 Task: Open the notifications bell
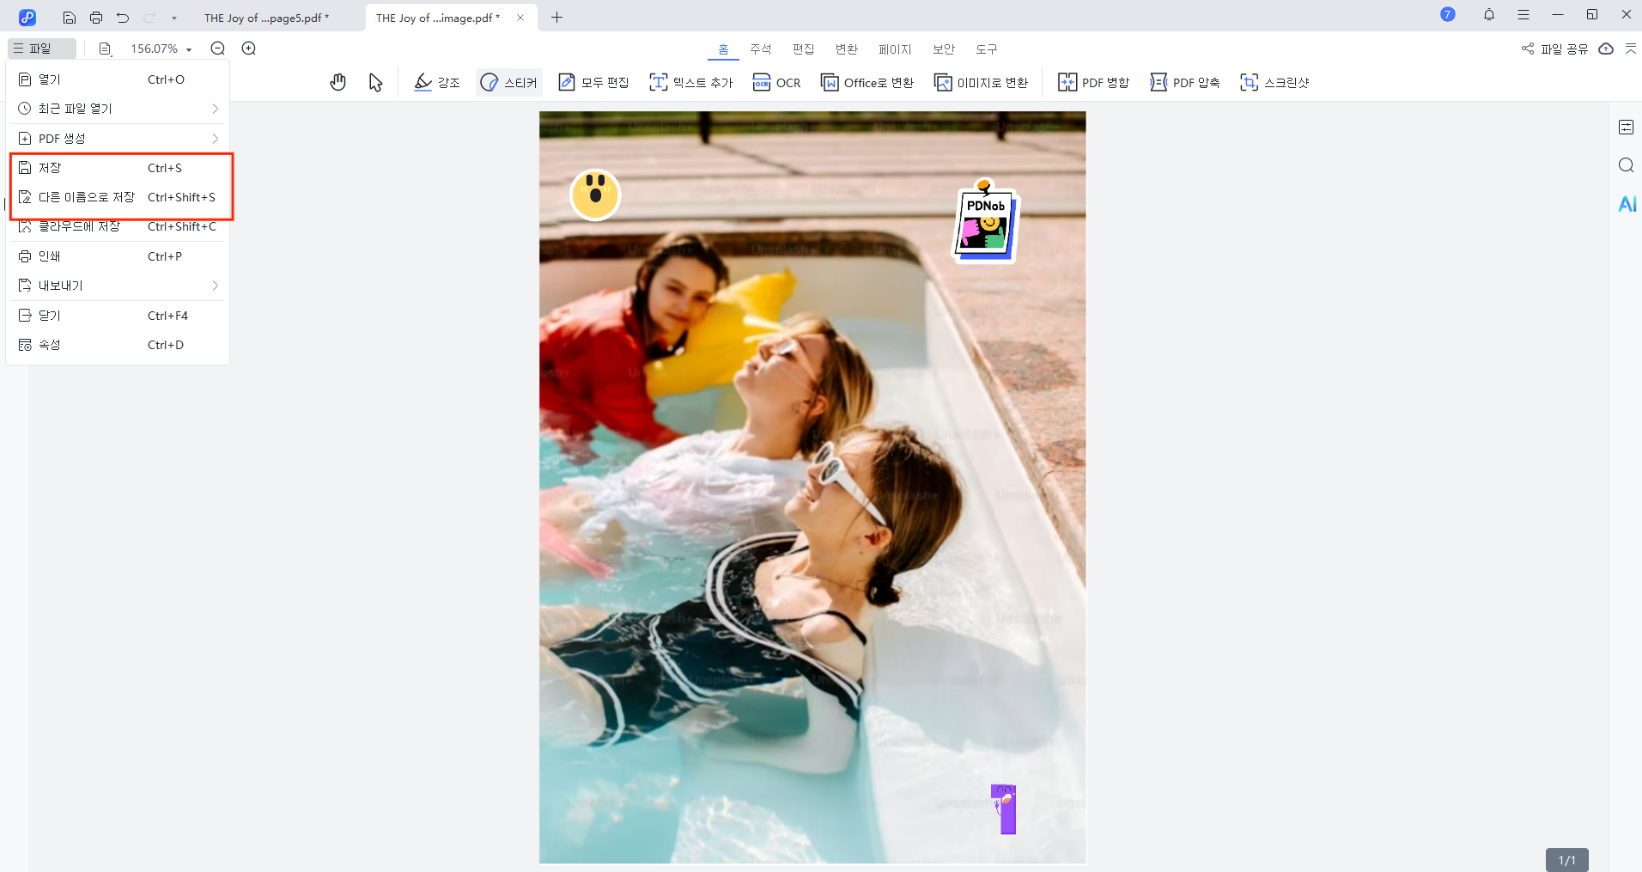1489,14
